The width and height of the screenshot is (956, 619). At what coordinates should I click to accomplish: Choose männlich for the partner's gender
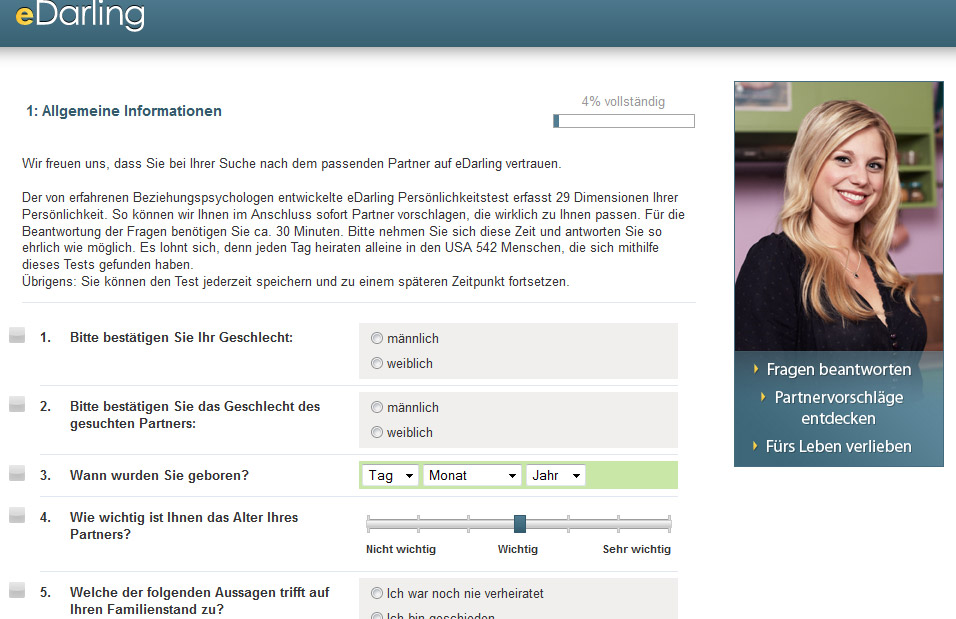[377, 407]
